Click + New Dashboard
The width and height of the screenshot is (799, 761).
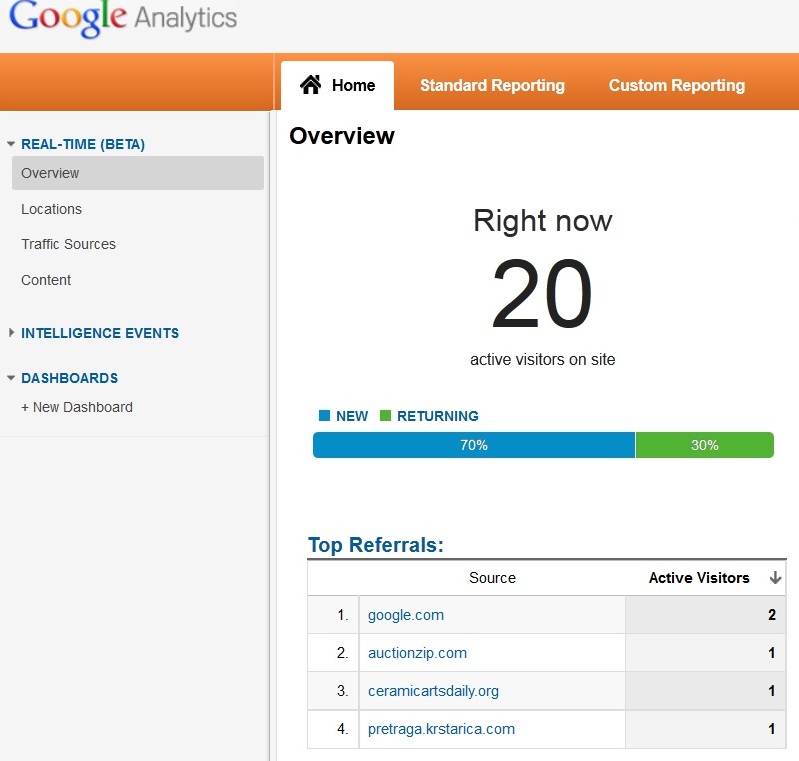77,407
